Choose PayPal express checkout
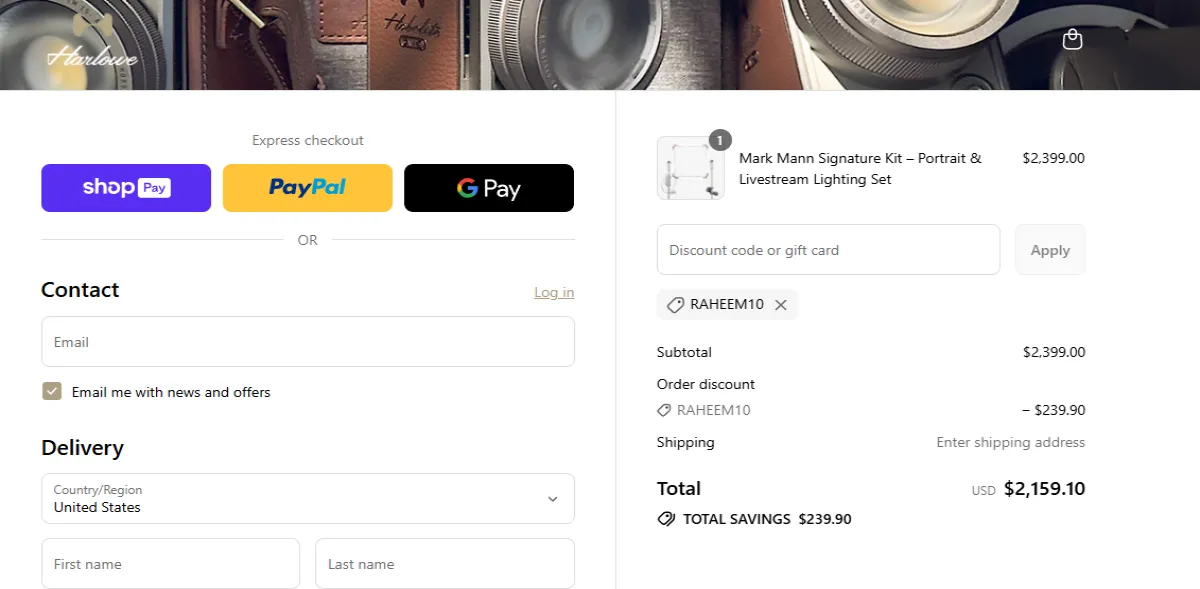 308,188
